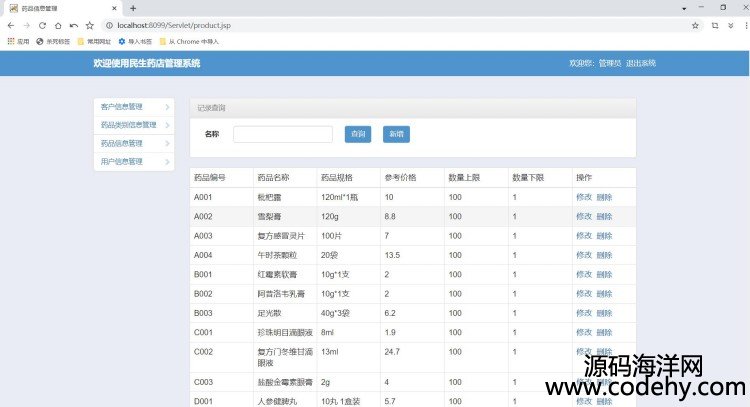Click the home icon in browser toolbar
Image resolution: width=750 pixels, height=407 pixels.
click(59, 25)
